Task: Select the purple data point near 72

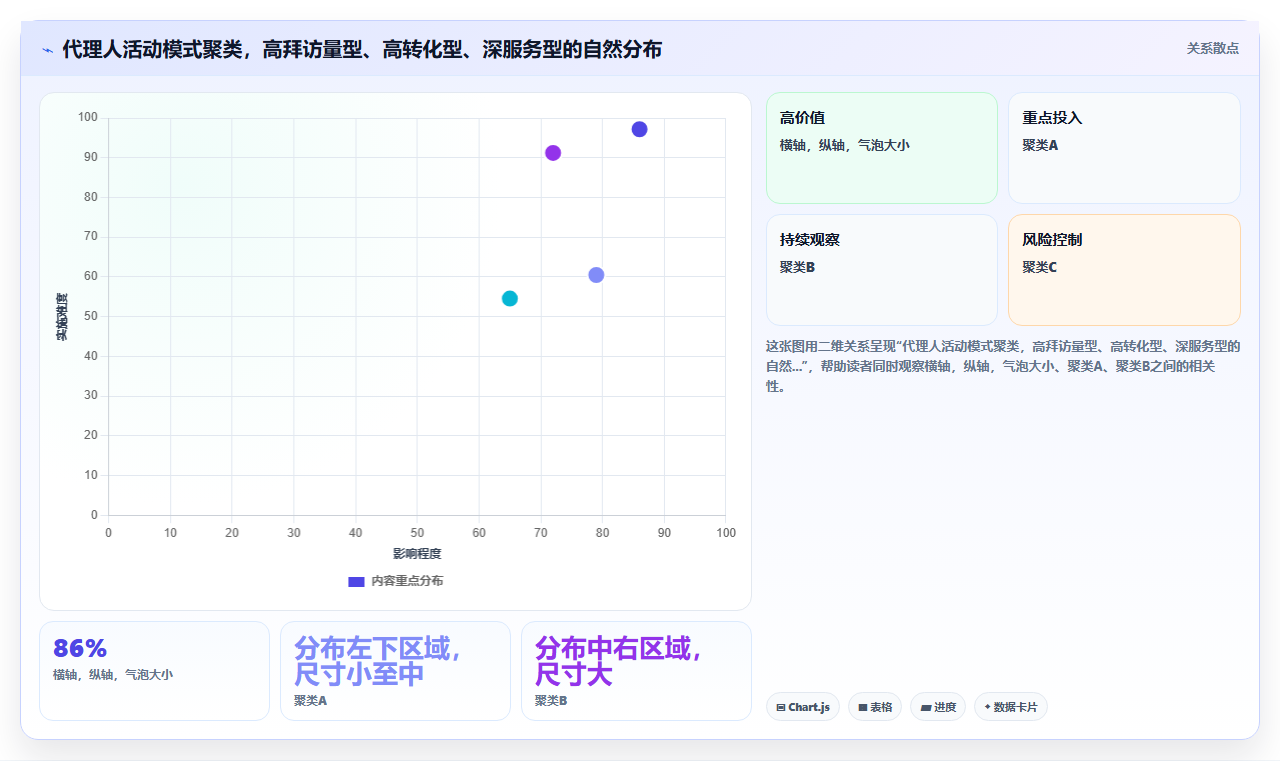Action: 553,153
